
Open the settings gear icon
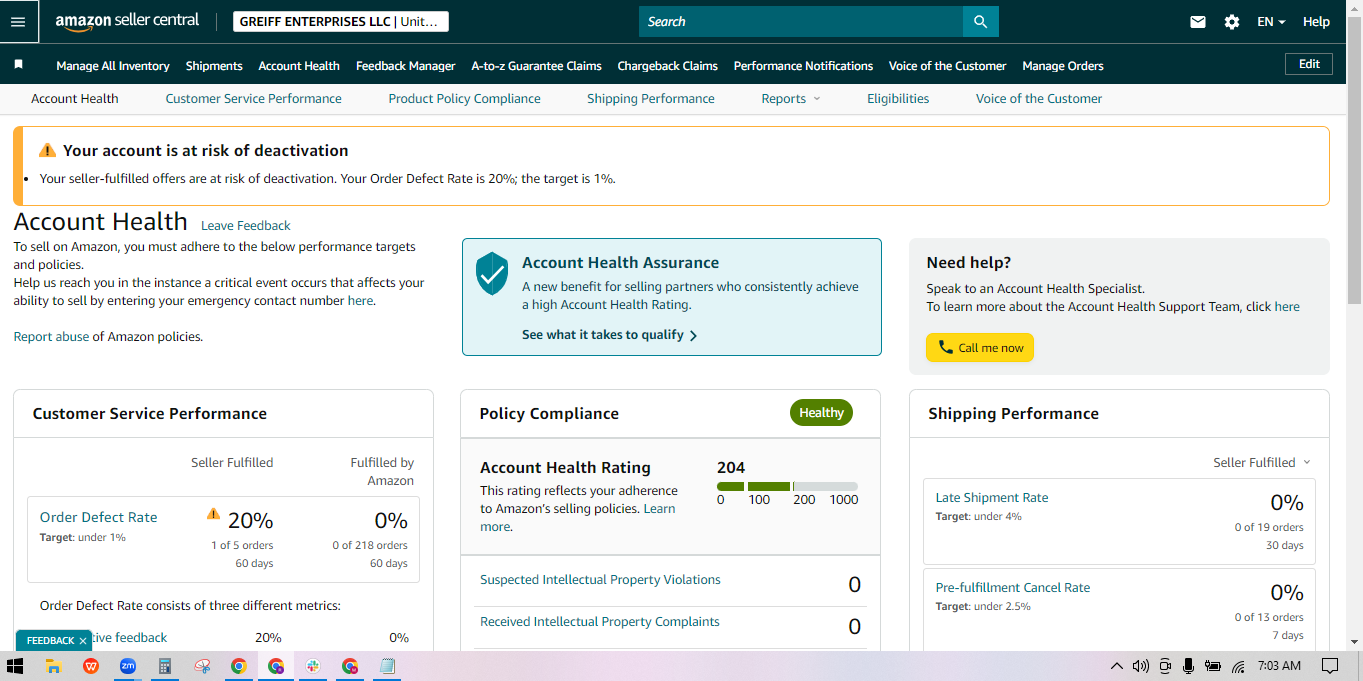(1232, 22)
